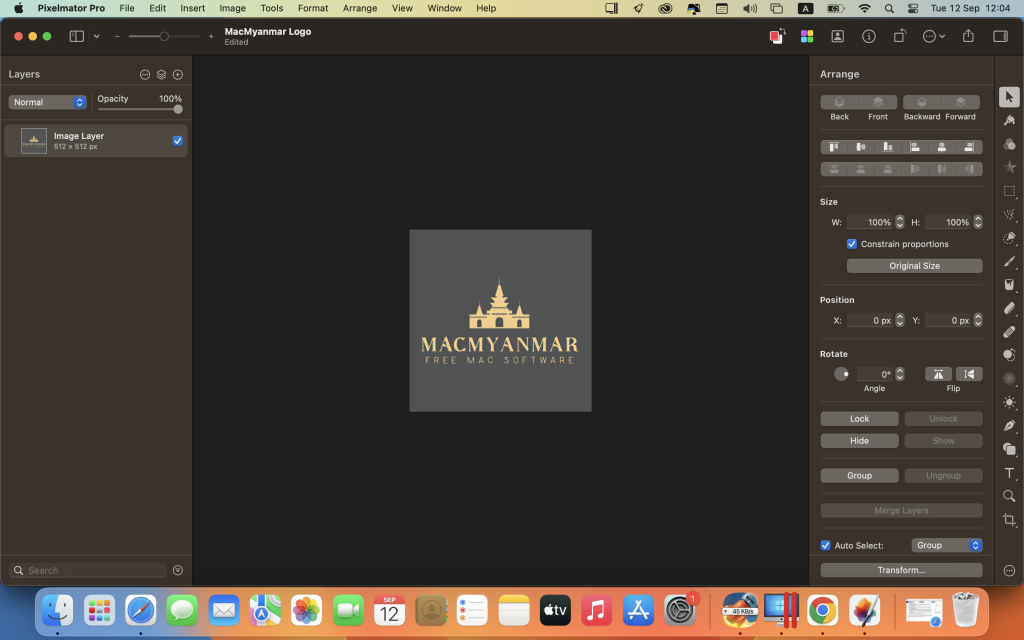
Task: Click the Share icon in the toolbar
Action: [968, 36]
